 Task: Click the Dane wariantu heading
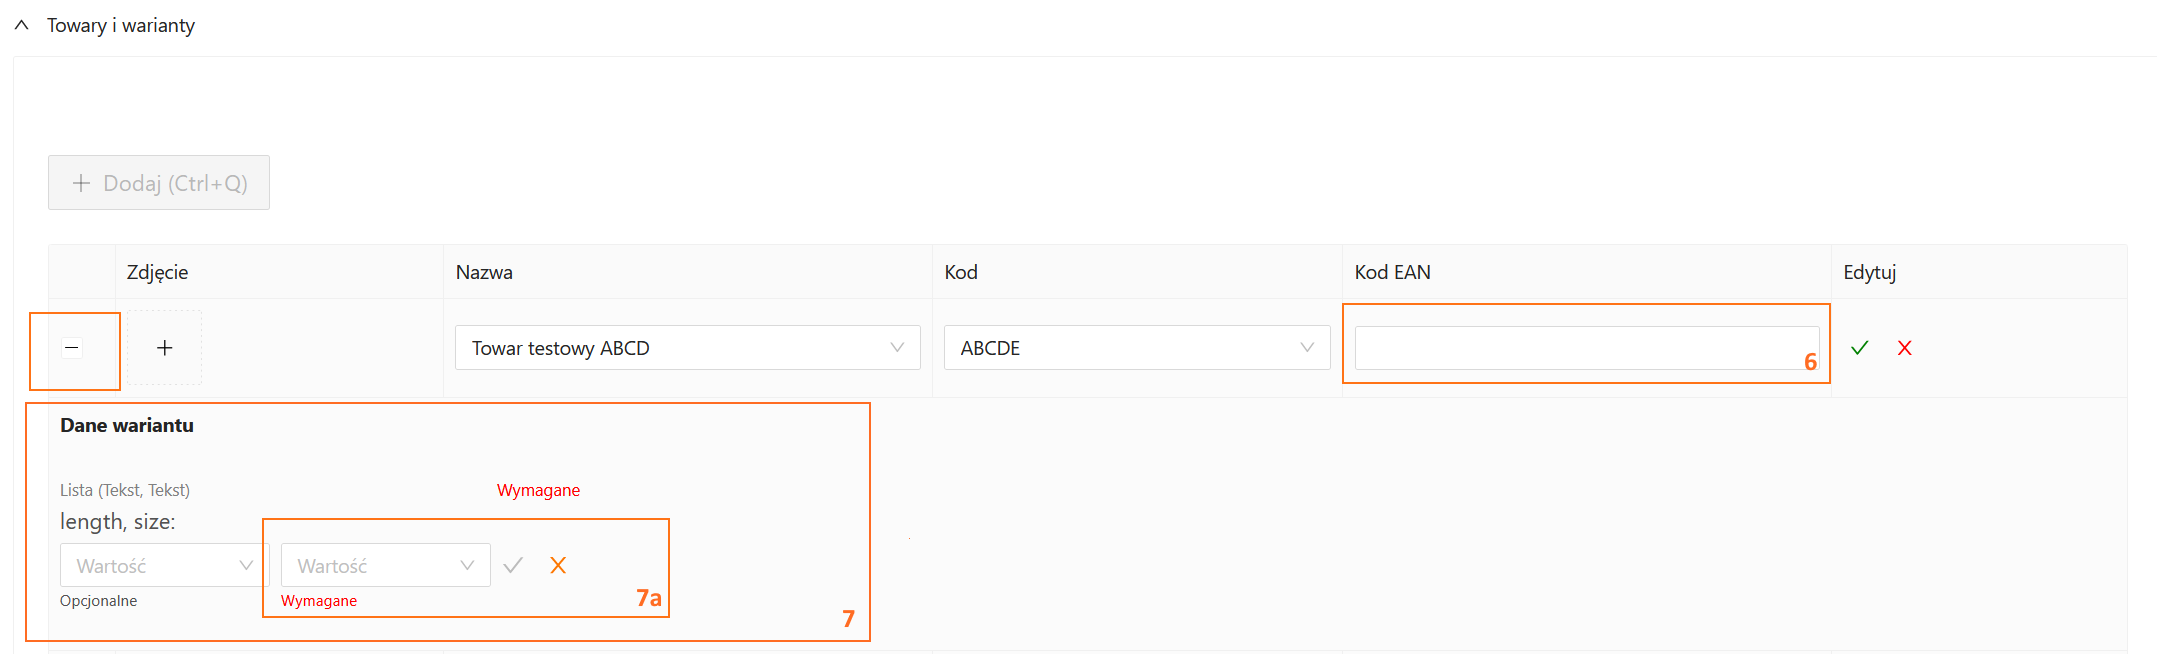(x=127, y=425)
